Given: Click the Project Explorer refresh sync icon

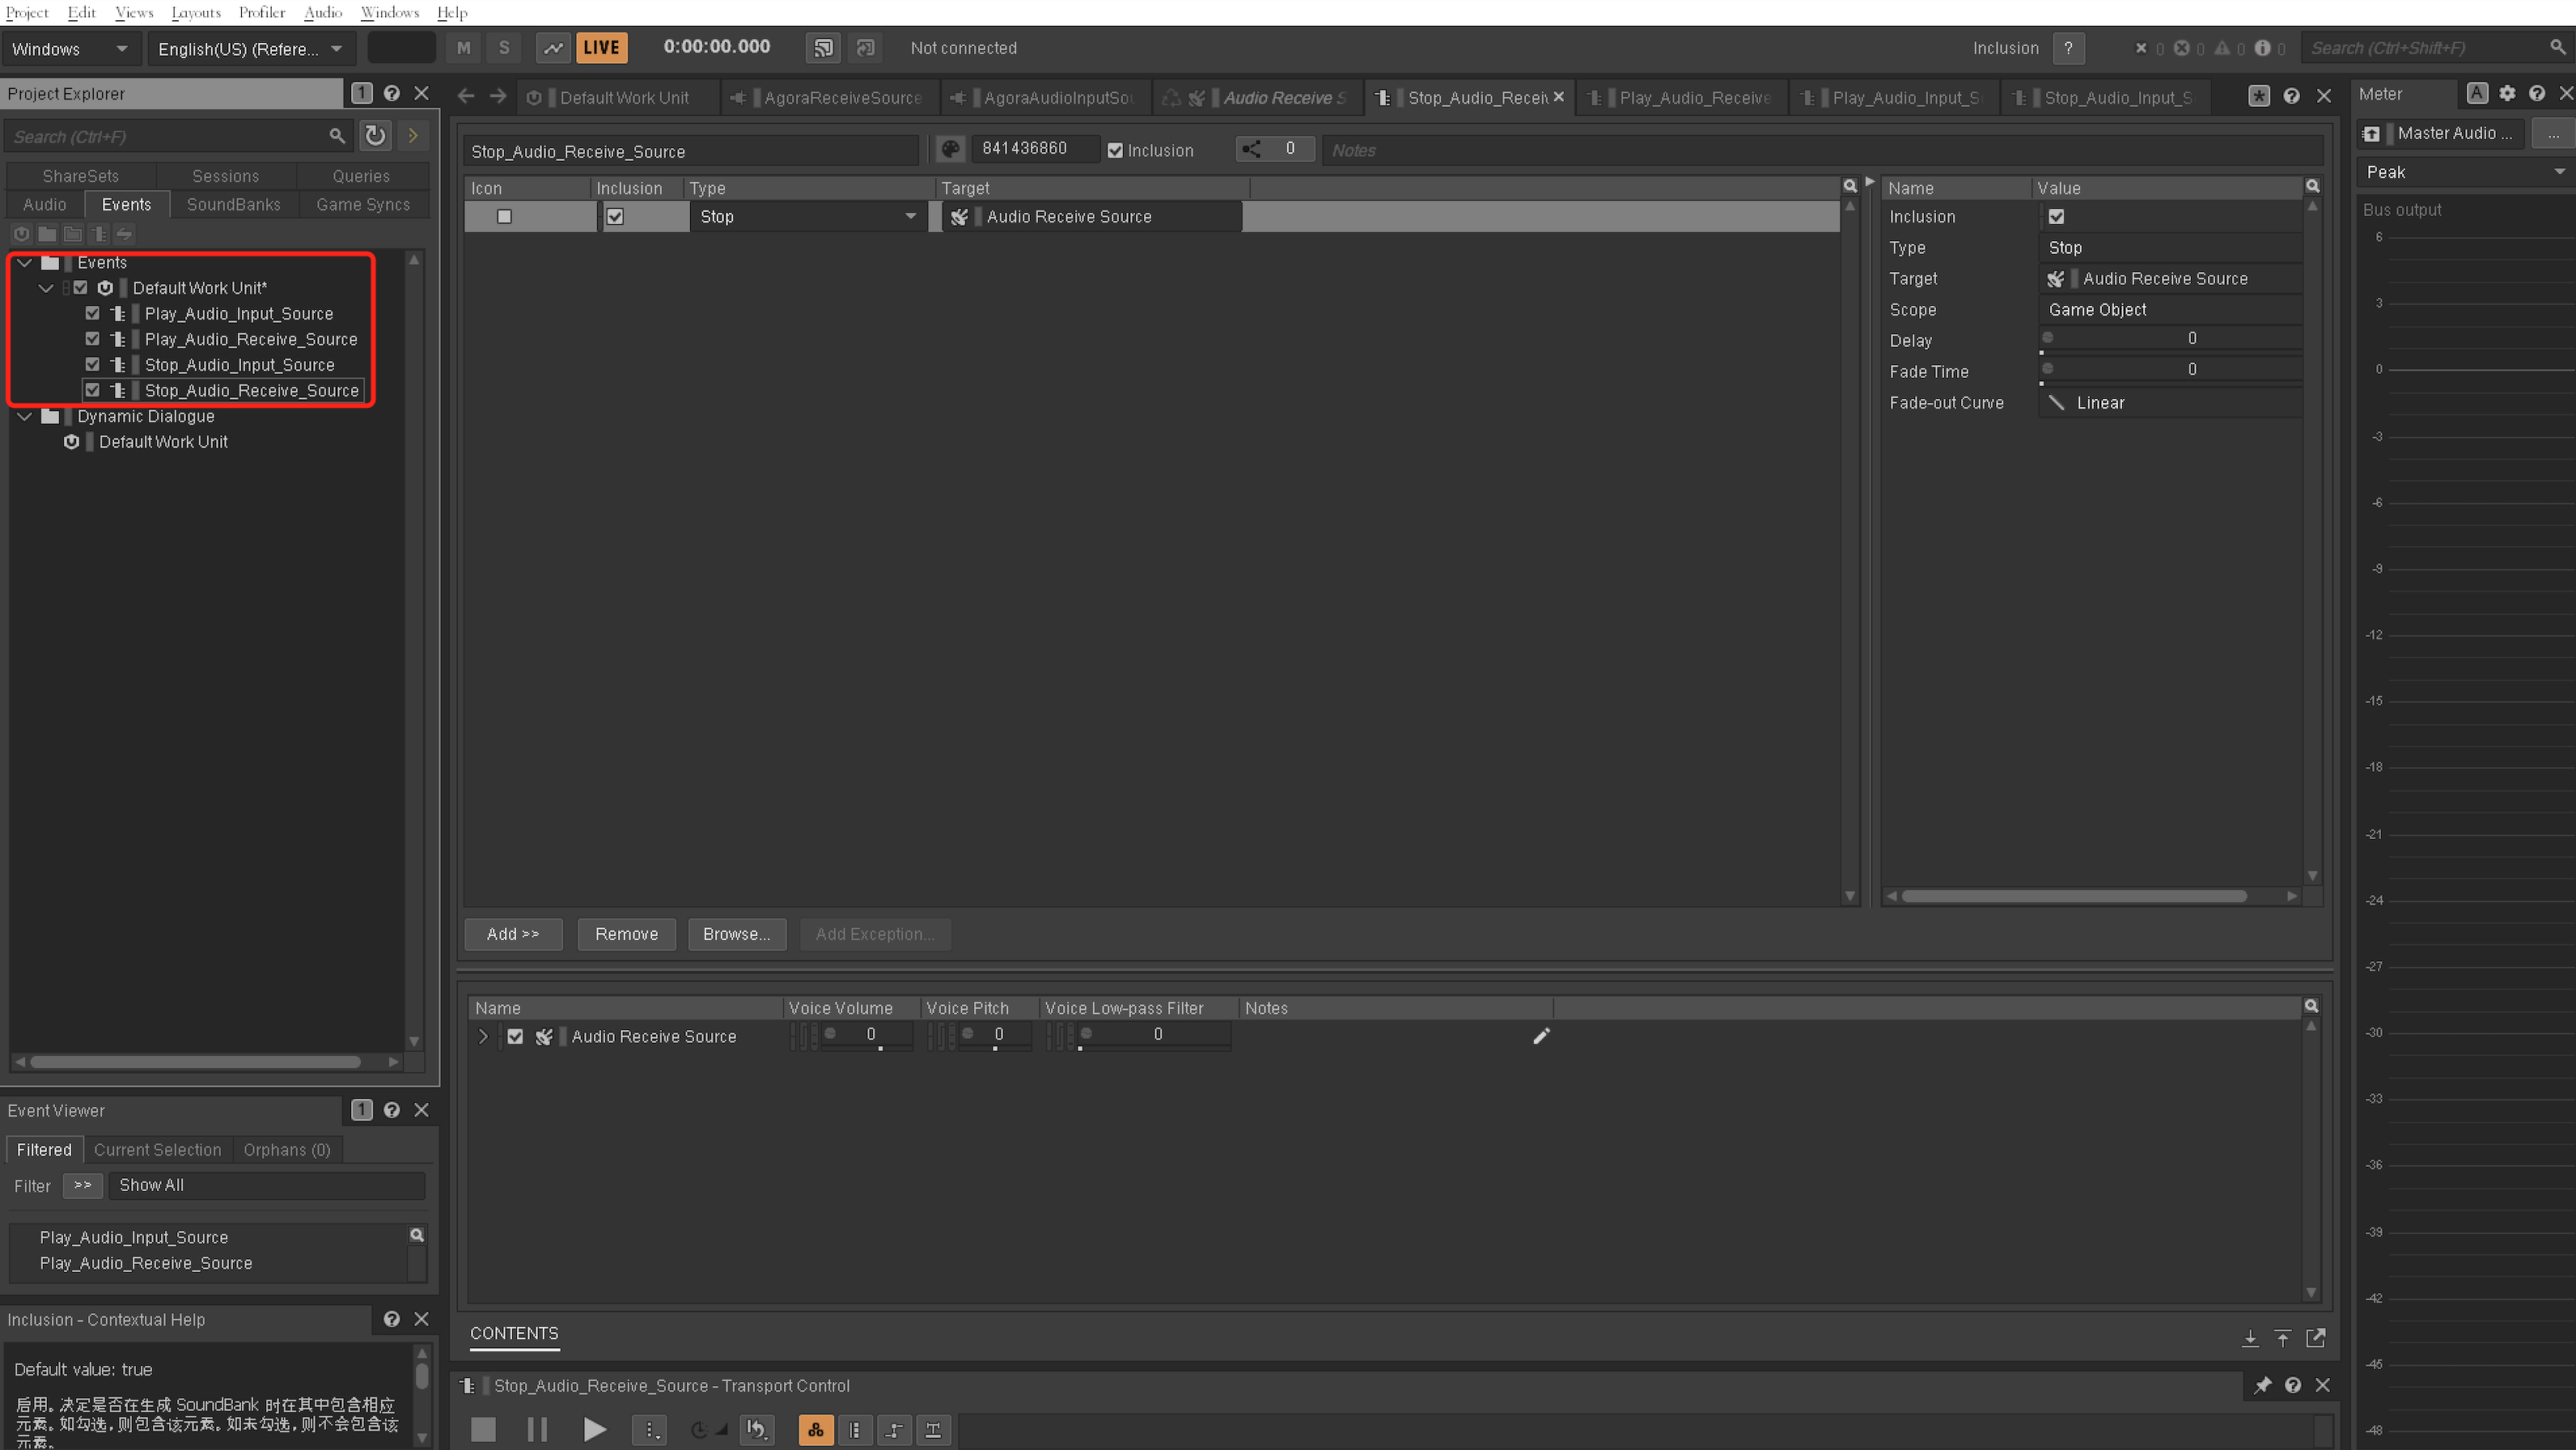Looking at the screenshot, I should coord(375,135).
